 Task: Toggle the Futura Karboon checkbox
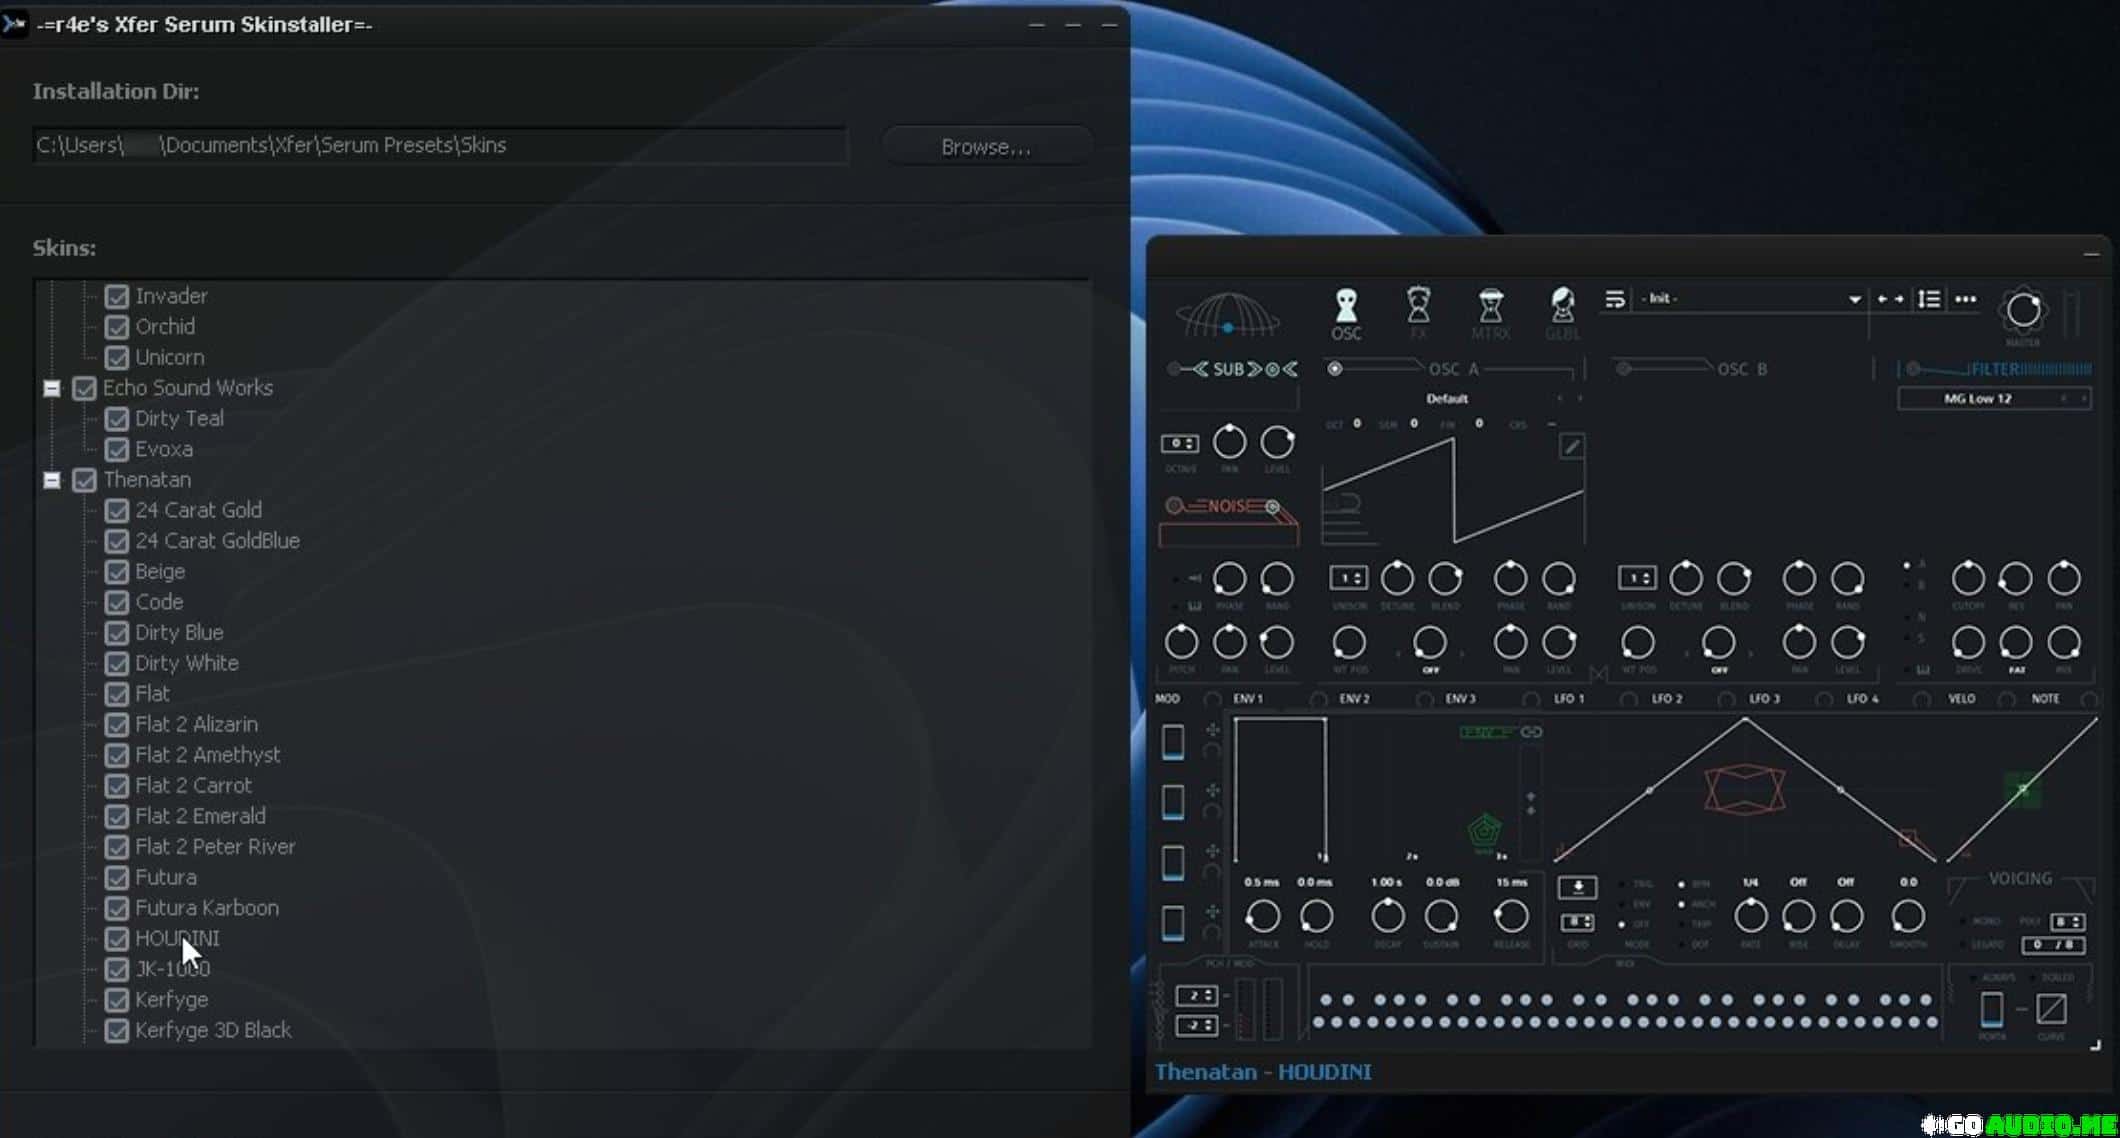117,908
